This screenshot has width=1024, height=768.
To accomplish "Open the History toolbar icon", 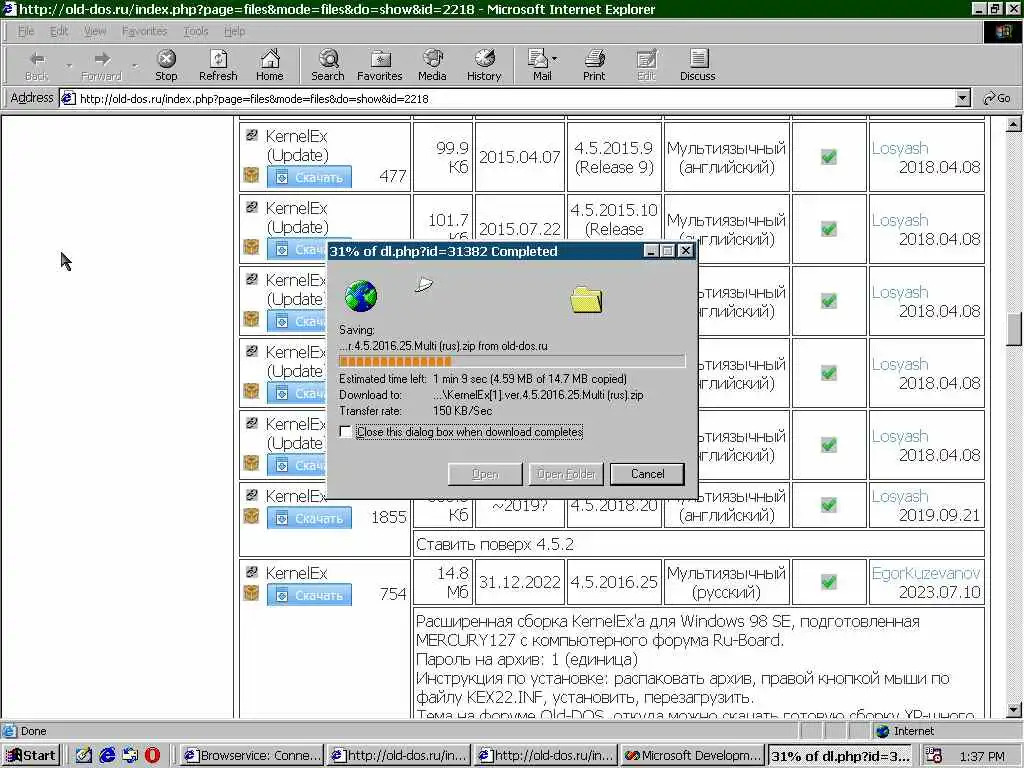I will tap(484, 65).
